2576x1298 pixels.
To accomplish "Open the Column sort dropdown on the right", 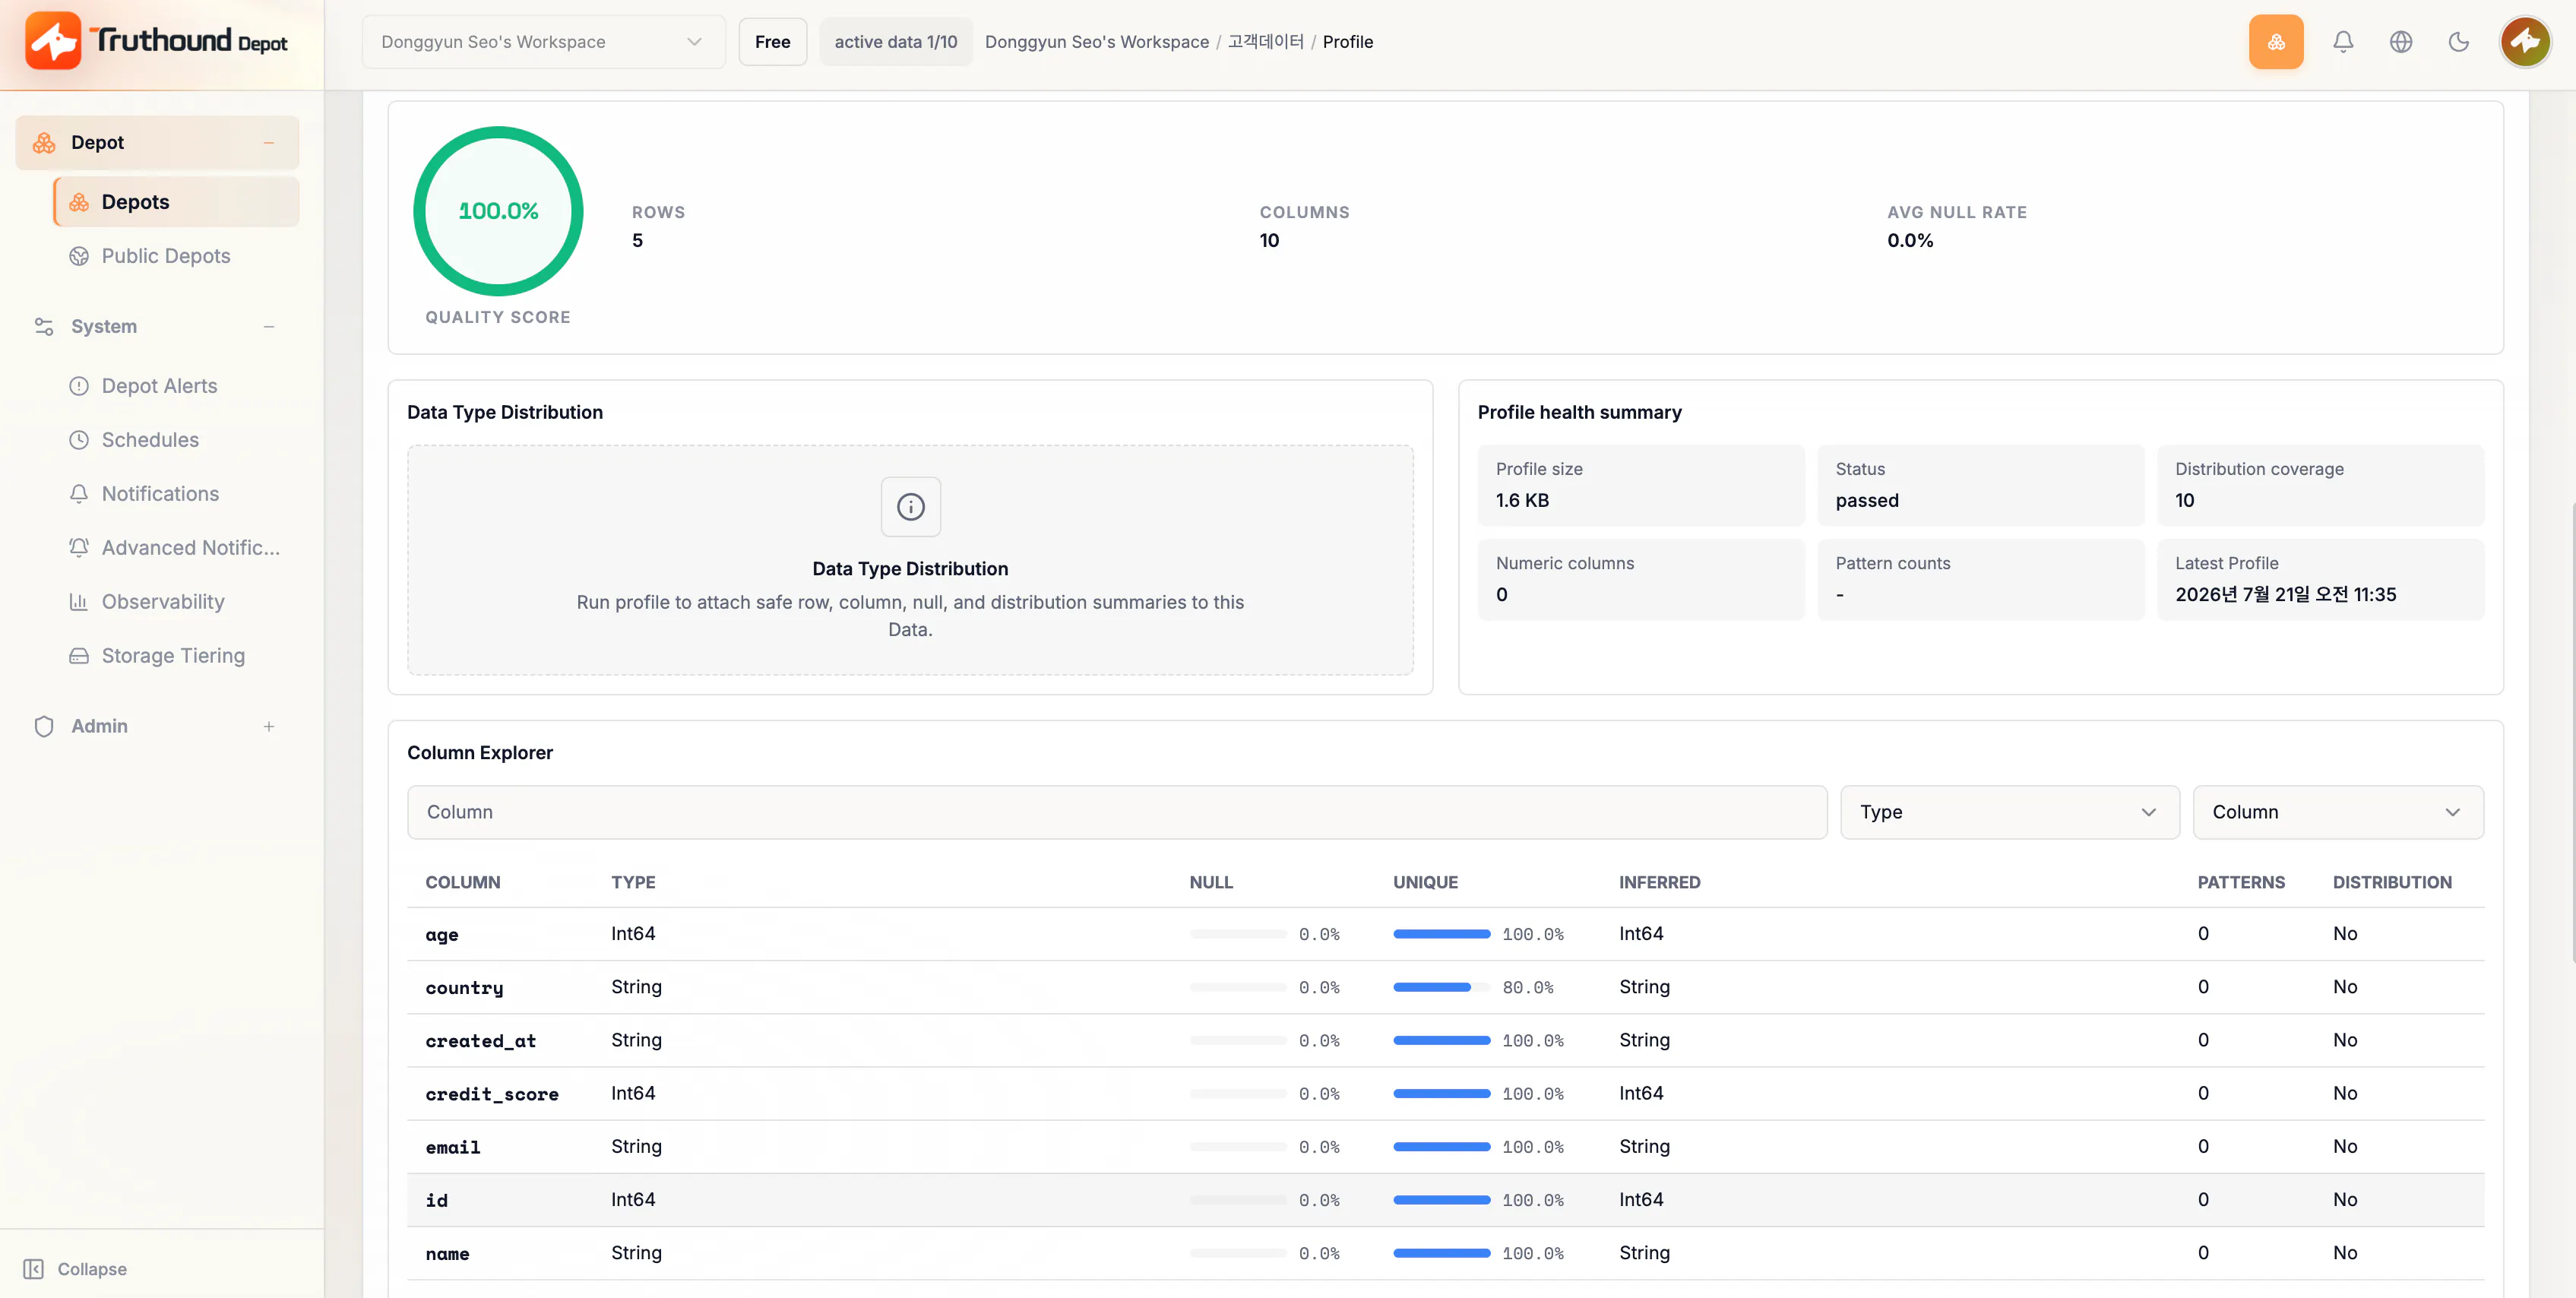I will [2337, 812].
